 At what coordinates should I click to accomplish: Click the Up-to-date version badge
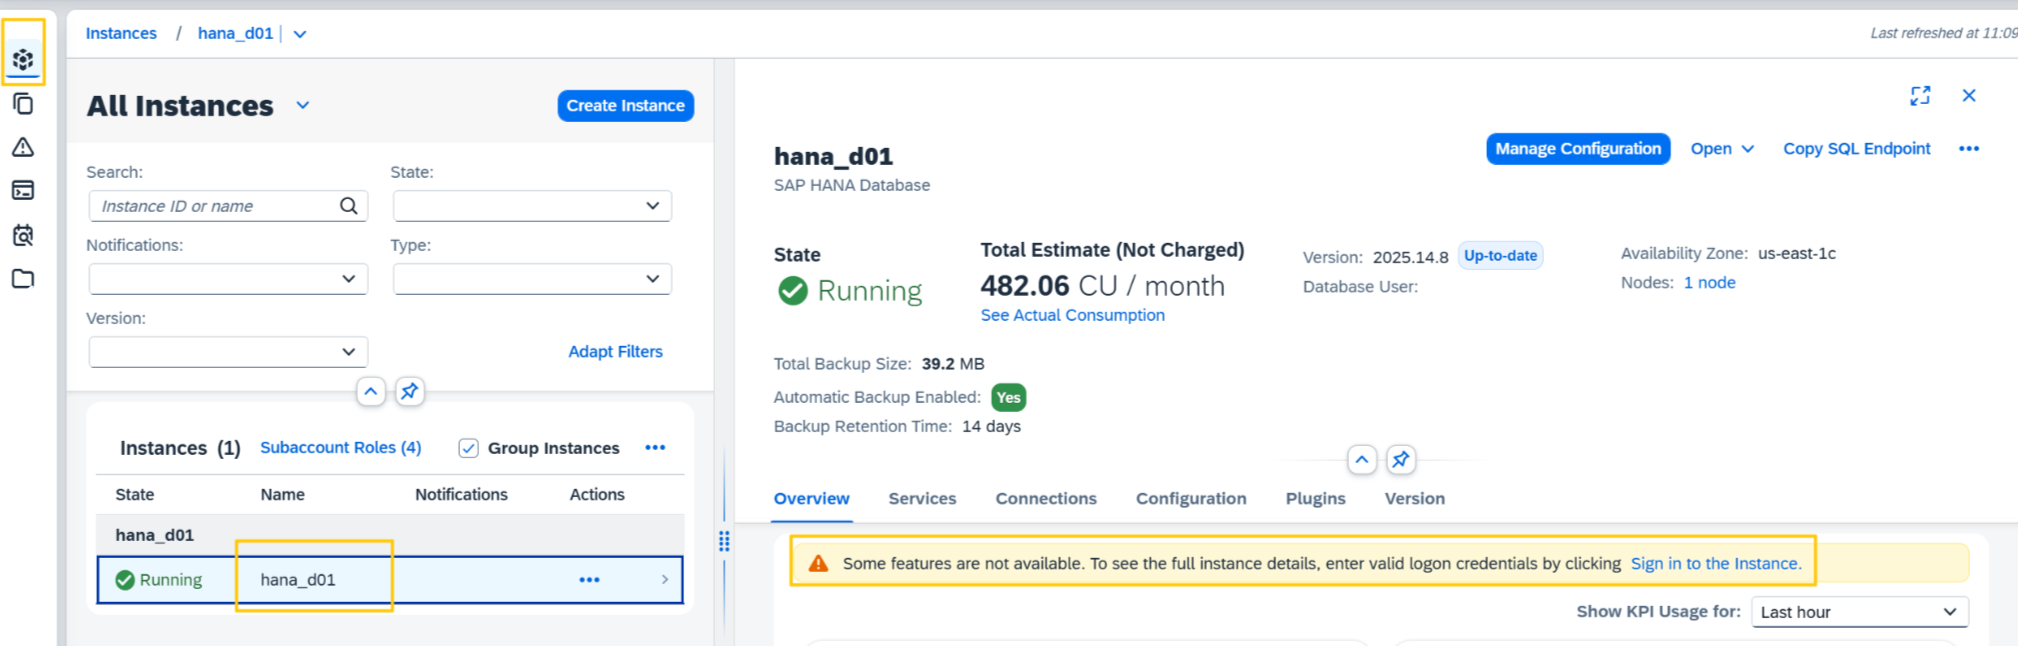pos(1500,256)
